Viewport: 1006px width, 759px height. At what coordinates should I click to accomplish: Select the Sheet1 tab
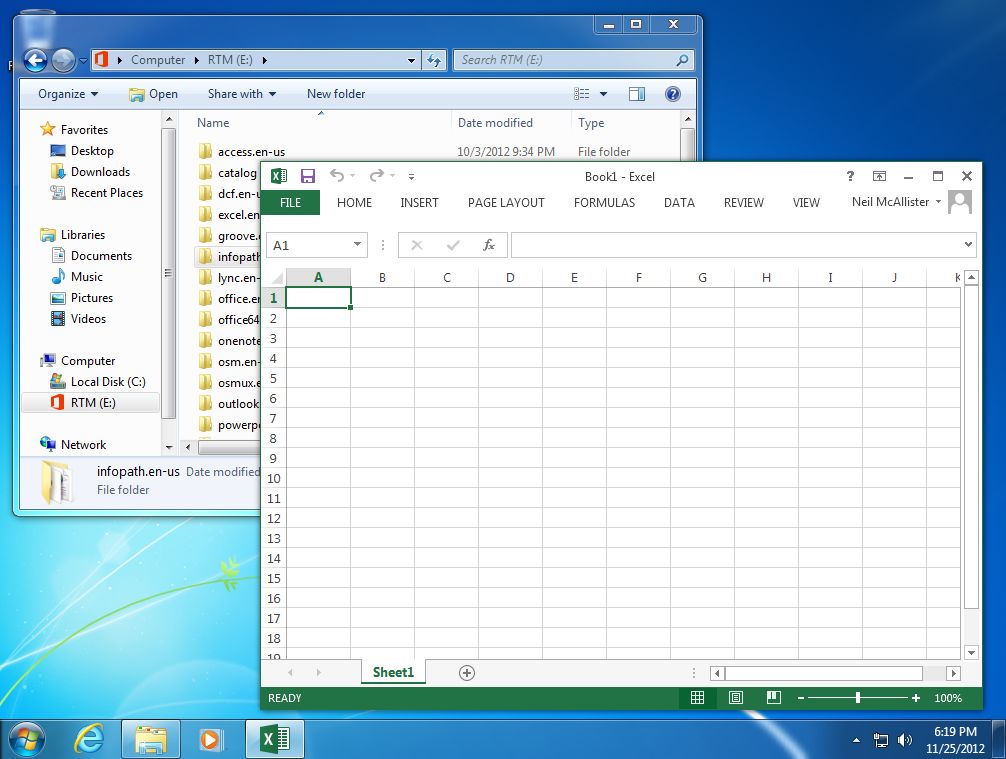point(393,672)
